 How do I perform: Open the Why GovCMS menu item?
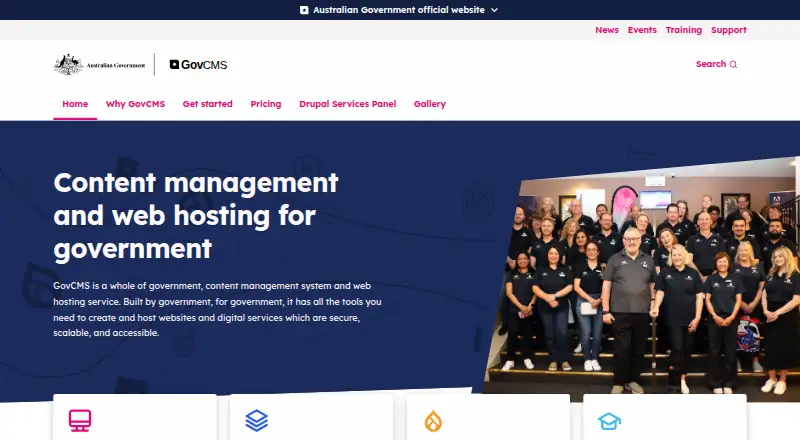(x=135, y=104)
